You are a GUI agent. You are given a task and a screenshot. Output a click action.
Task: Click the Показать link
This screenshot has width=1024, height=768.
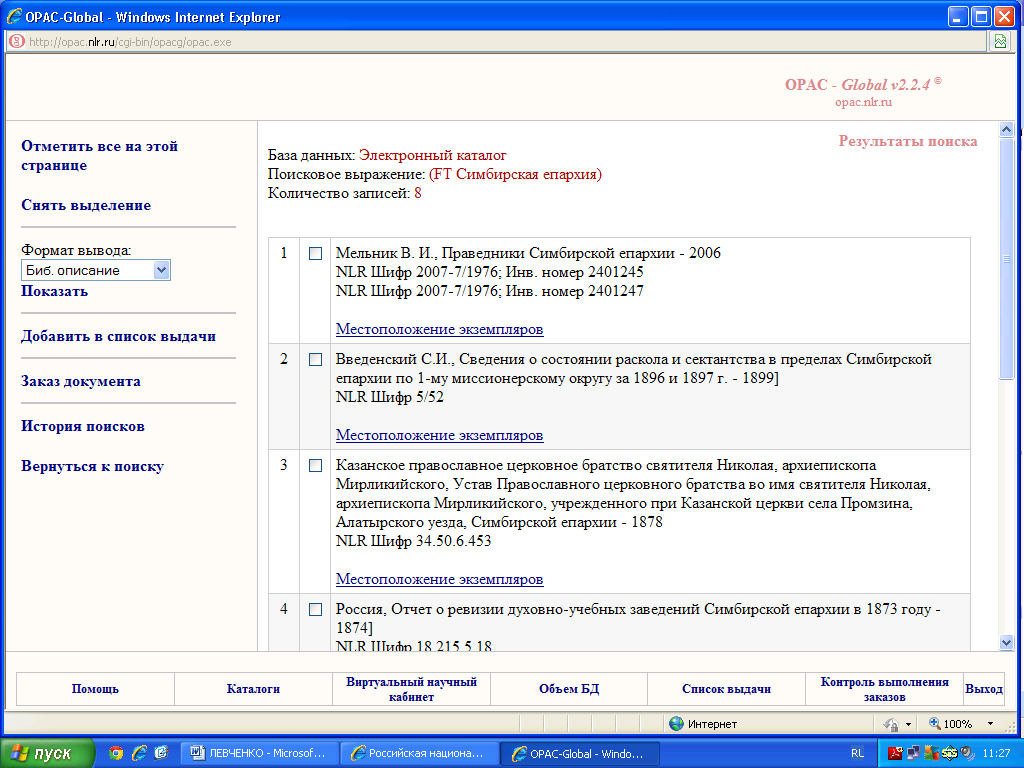(54, 291)
